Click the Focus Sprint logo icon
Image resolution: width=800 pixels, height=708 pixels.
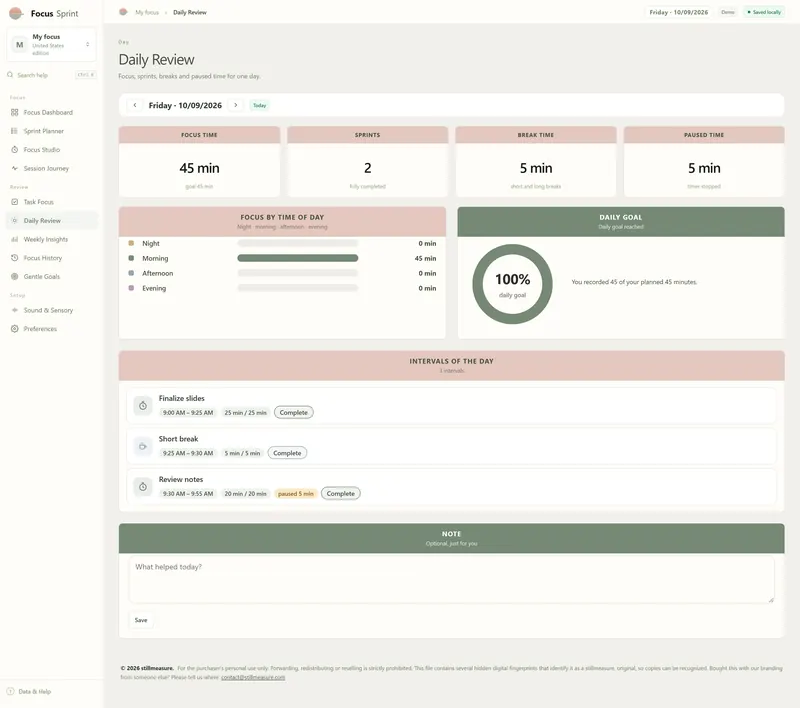click(16, 13)
